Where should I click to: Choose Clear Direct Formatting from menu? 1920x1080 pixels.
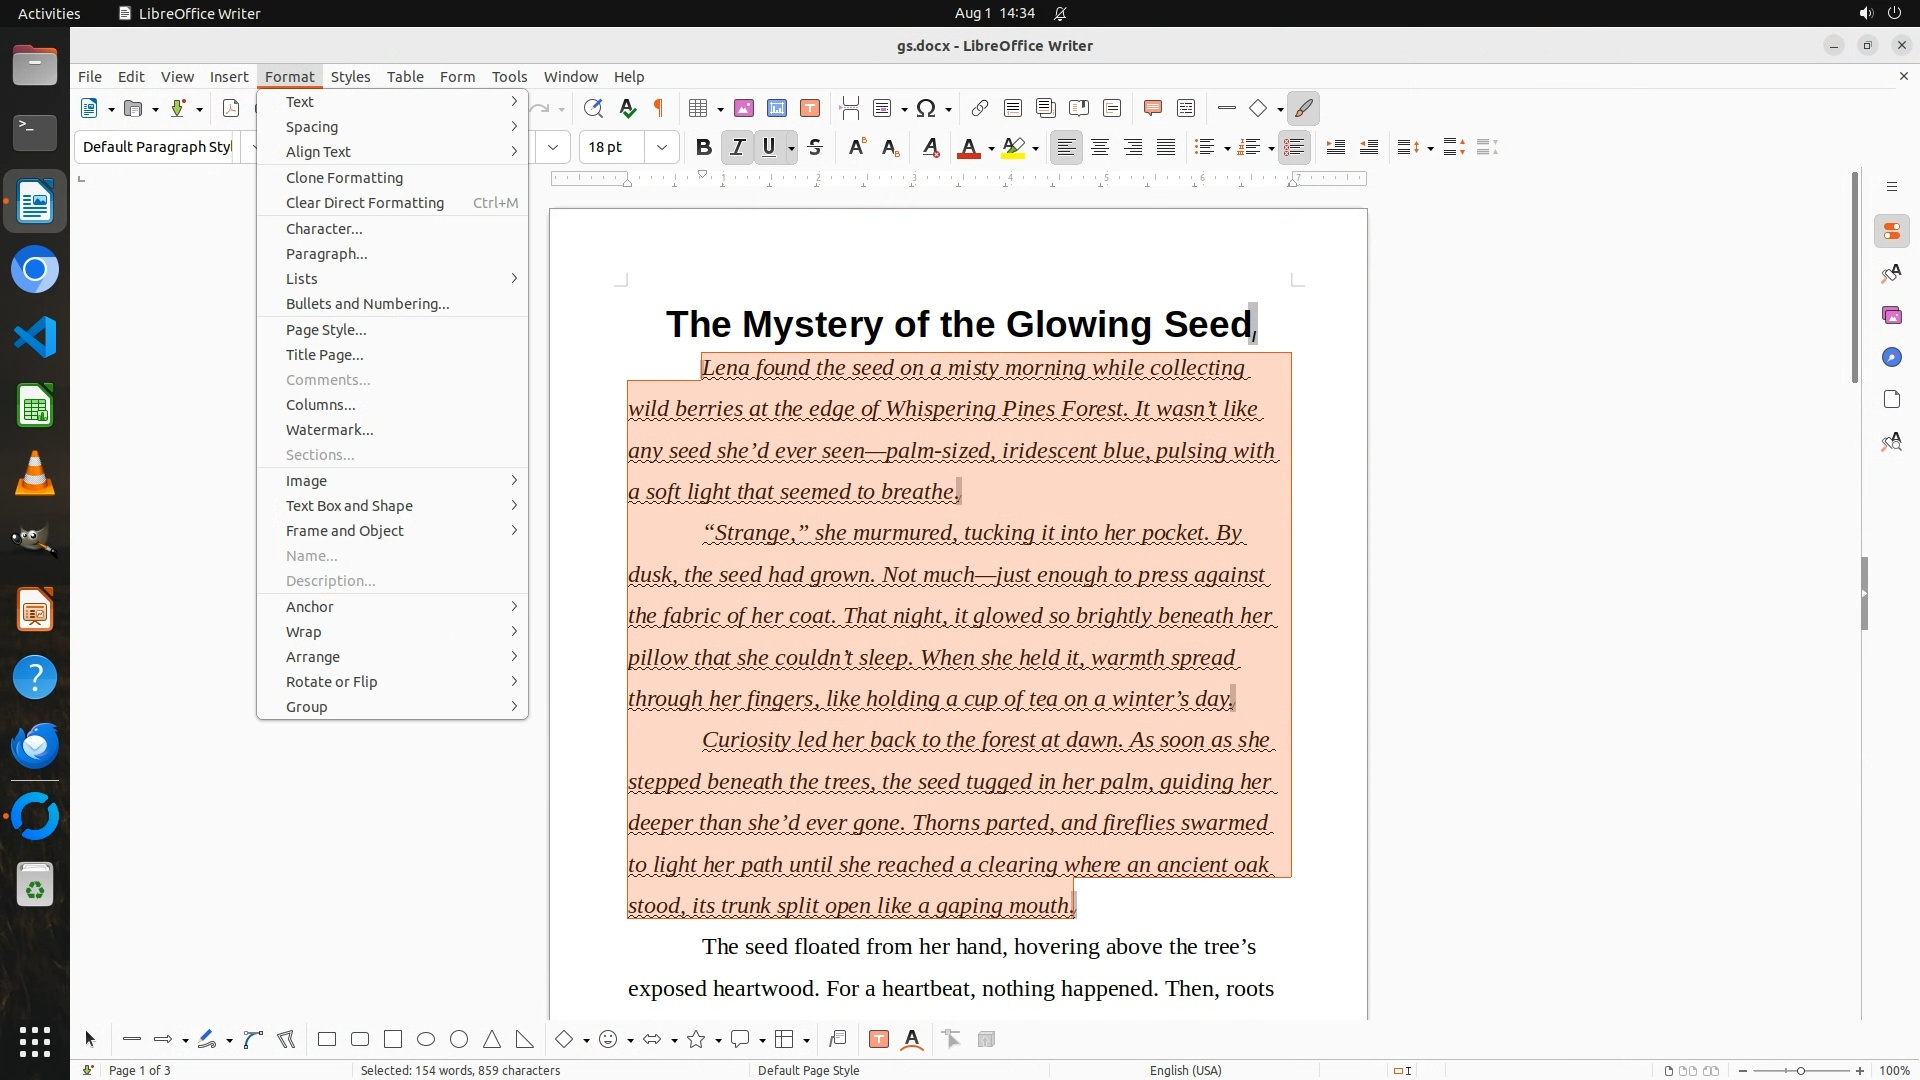[365, 203]
